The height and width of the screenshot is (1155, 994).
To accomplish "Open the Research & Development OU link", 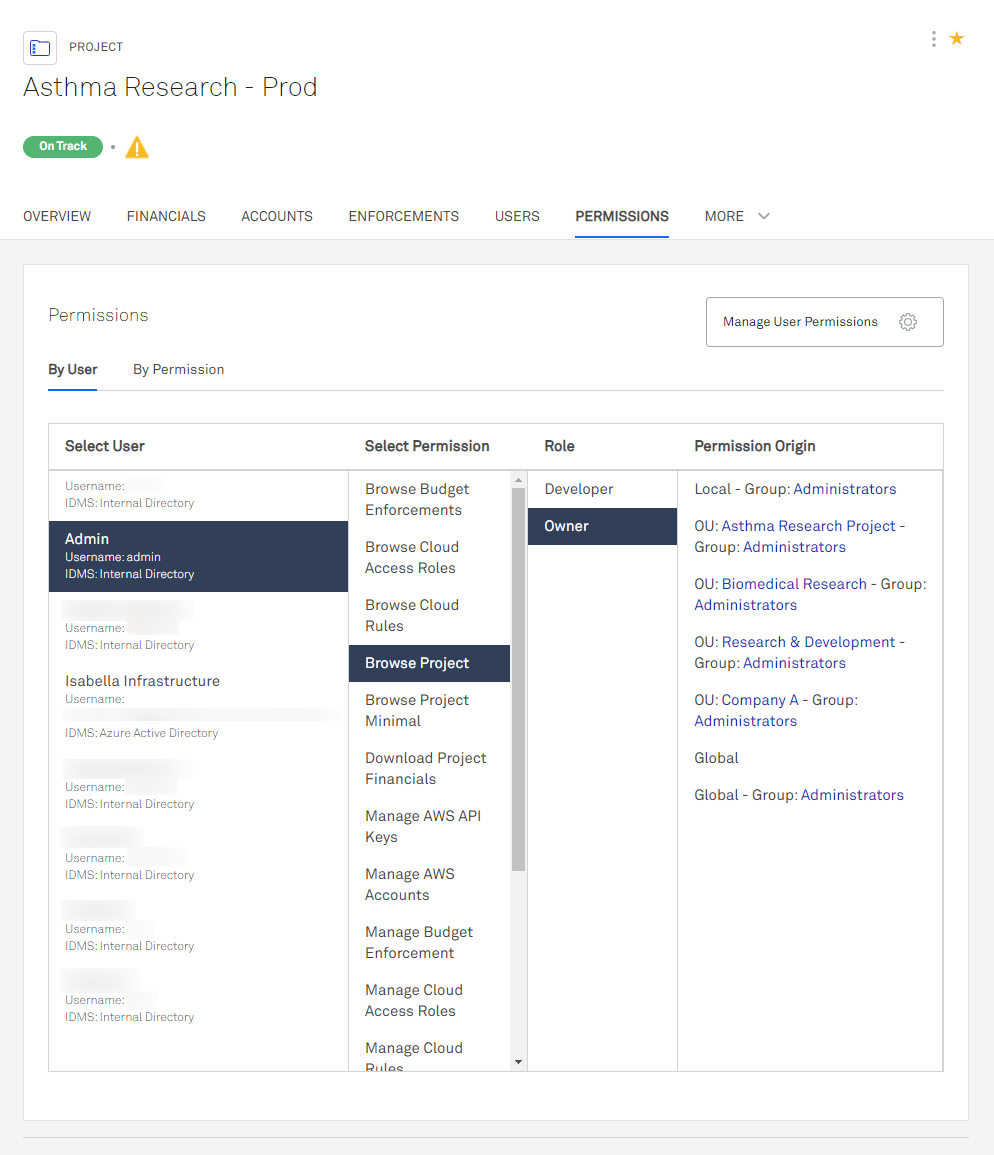I will [808, 642].
